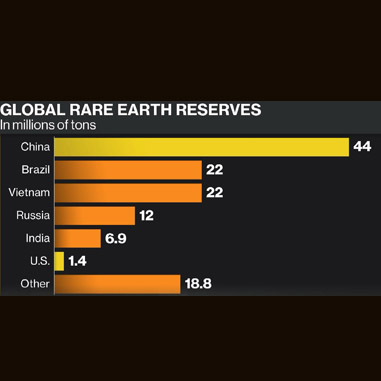Click the 6.9 value for India
Image resolution: width=381 pixels, height=381 pixels.
[116, 238]
